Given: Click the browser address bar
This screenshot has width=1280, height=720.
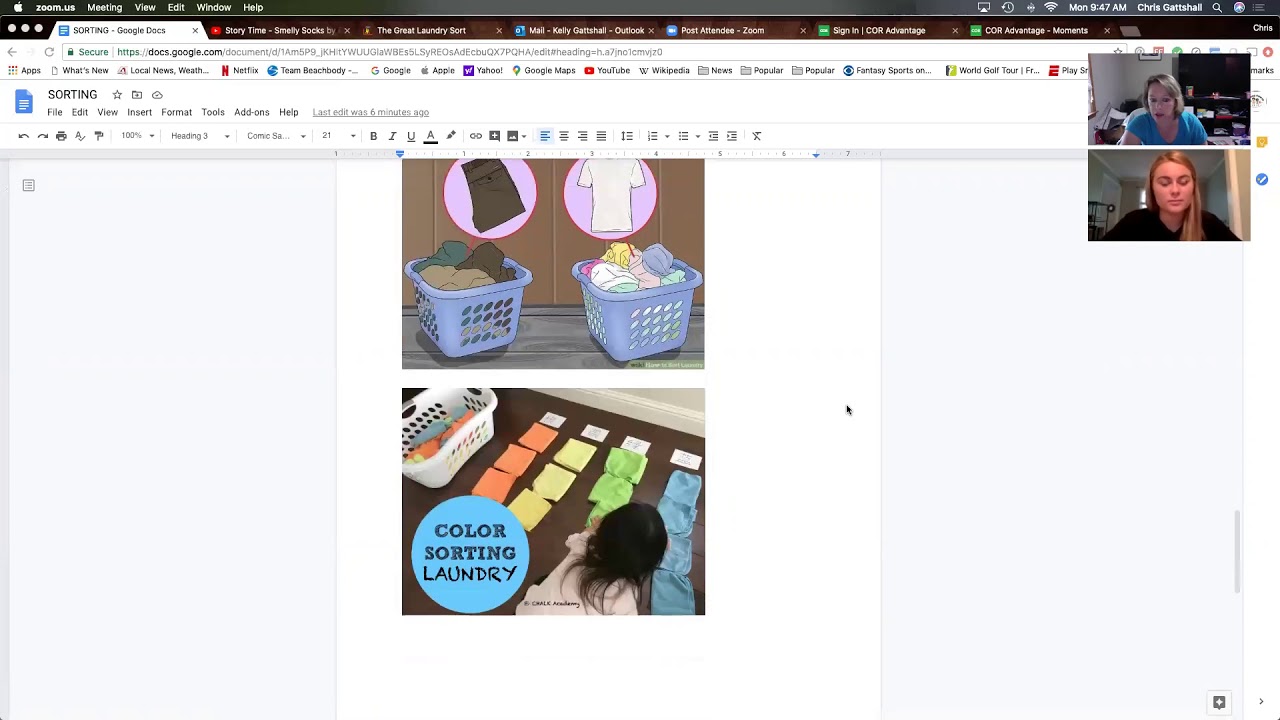Looking at the screenshot, I should coord(590,52).
